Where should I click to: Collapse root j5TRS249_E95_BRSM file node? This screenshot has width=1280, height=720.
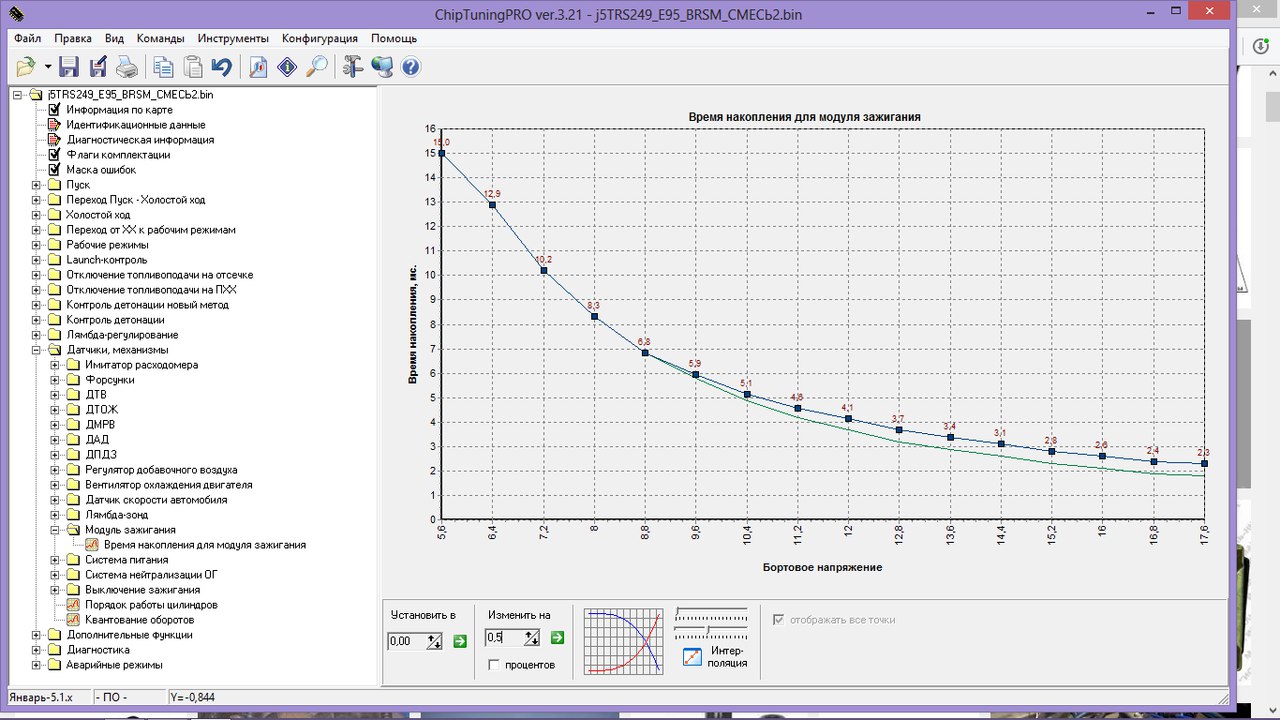[x=18, y=95]
